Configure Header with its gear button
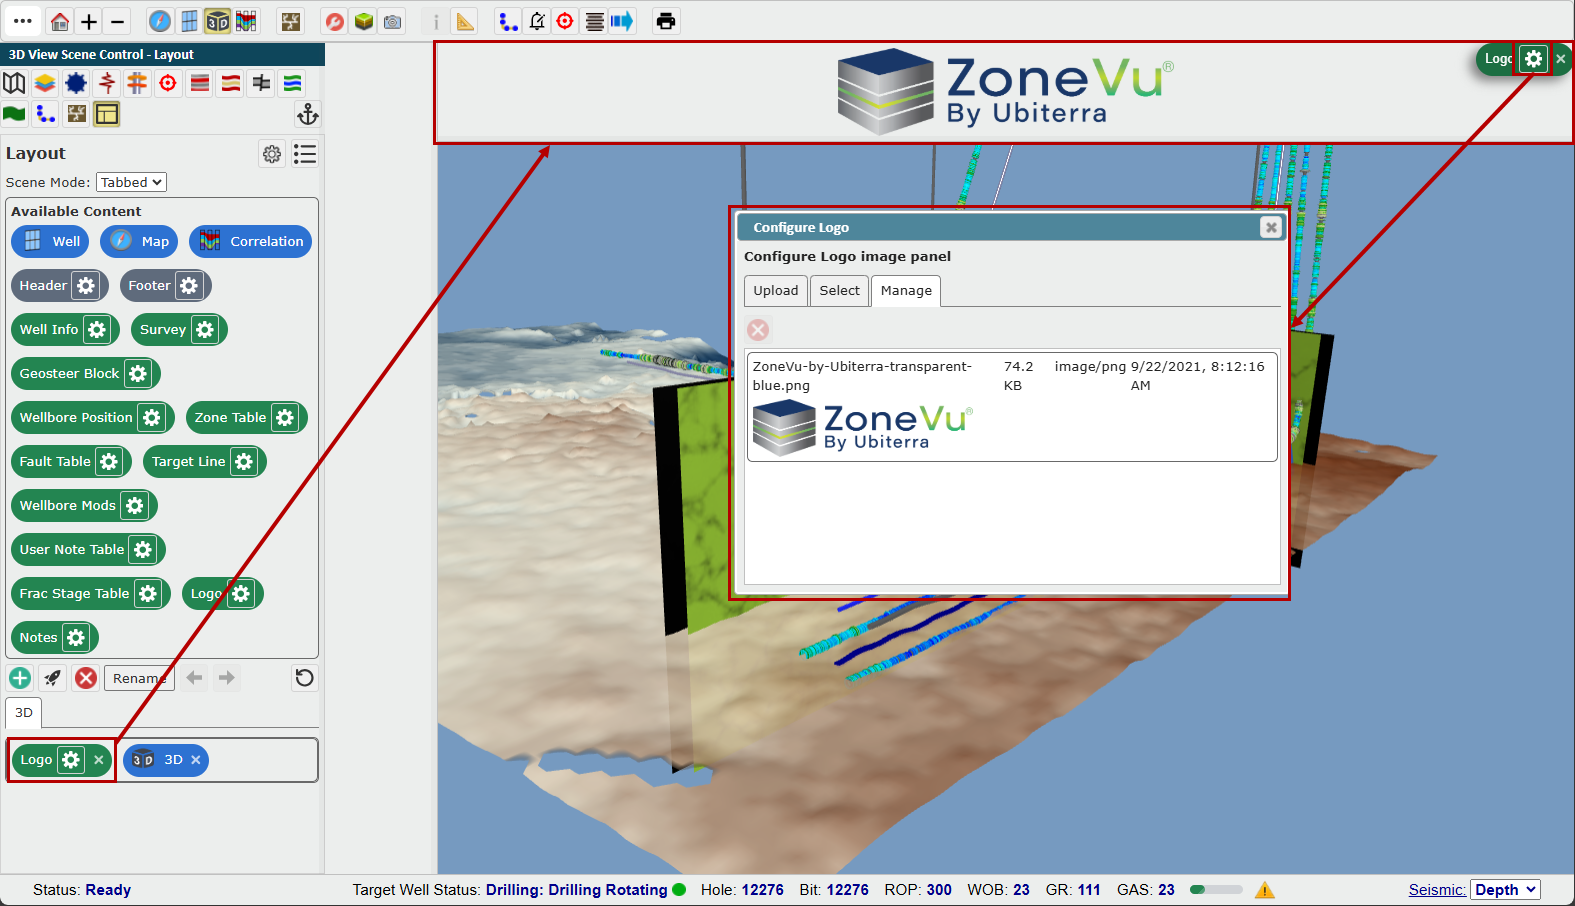Screen dimensions: 1575x906 [x=86, y=285]
